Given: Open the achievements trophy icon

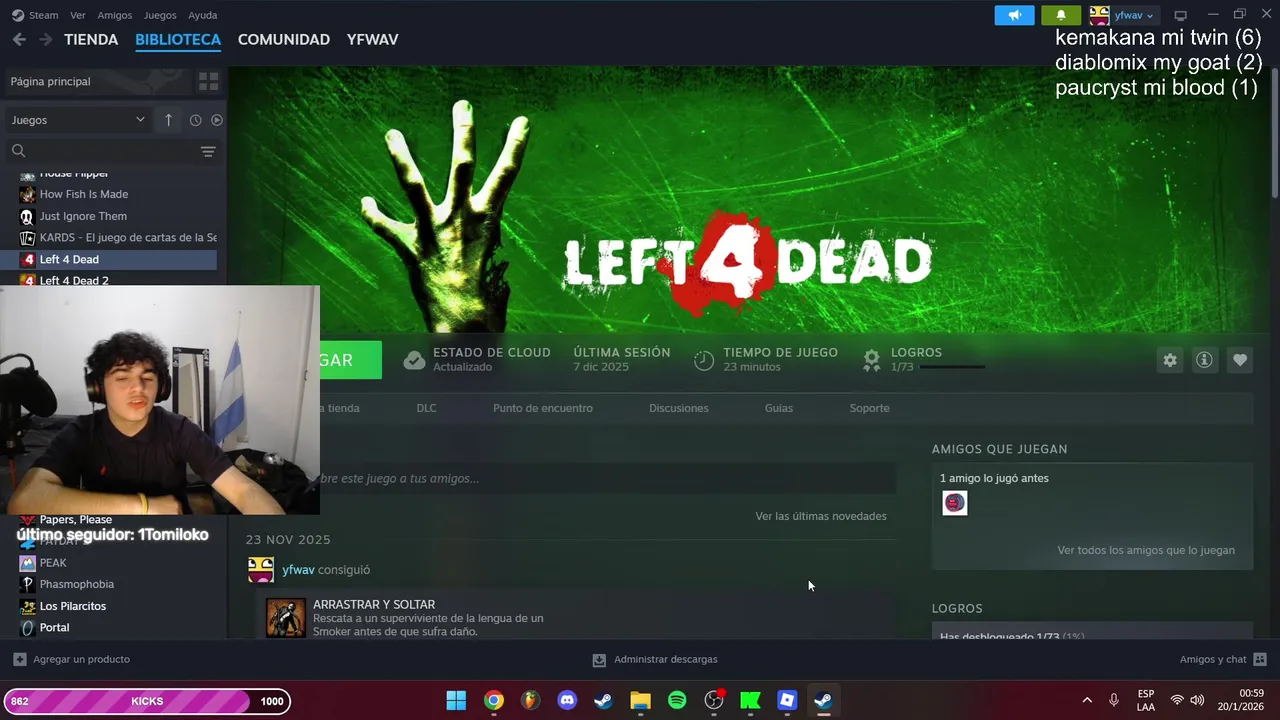Looking at the screenshot, I should (x=872, y=359).
